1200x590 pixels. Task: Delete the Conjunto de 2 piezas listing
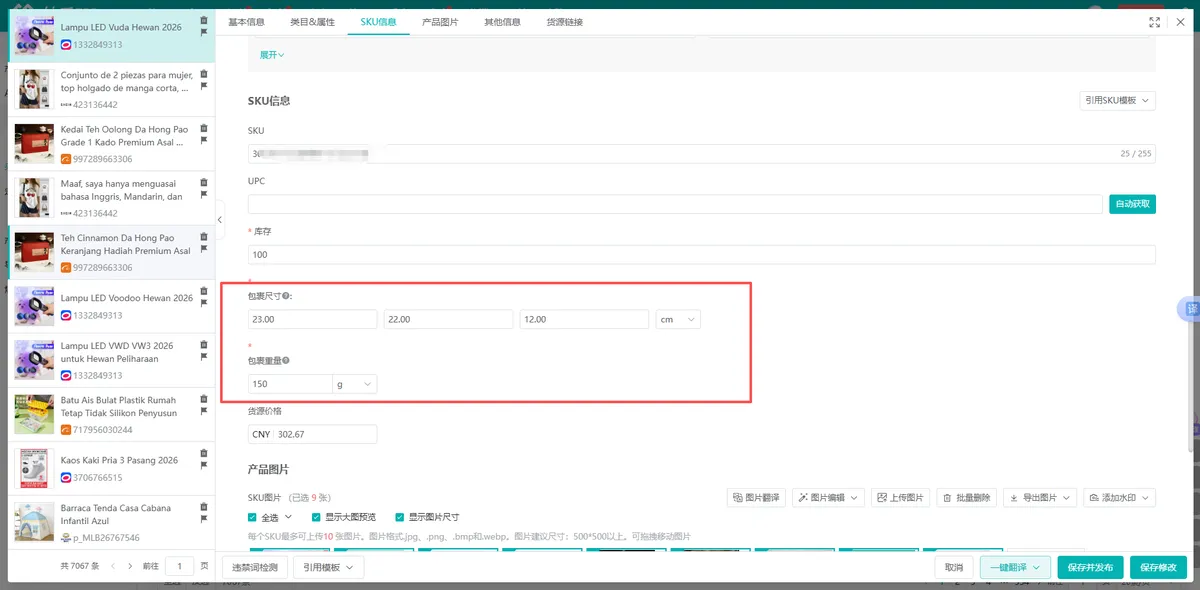pyautogui.click(x=204, y=74)
